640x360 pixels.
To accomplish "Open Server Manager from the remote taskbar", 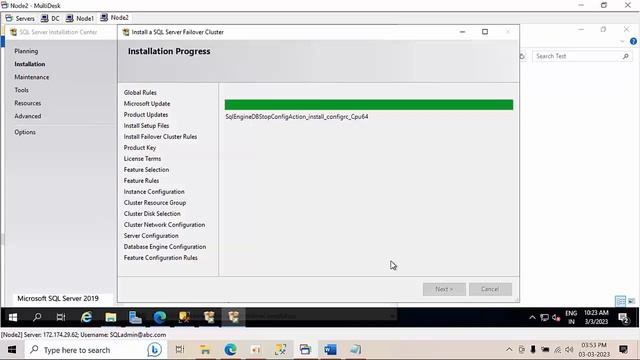I will 135,317.
